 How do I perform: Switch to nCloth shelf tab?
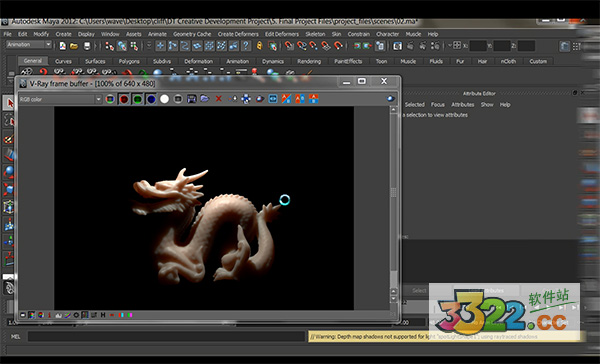(508, 61)
